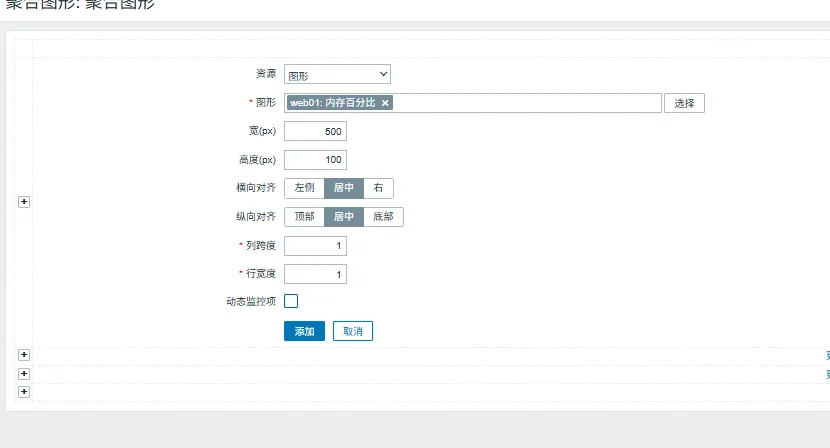The image size is (830, 448).
Task: Click the middle of three bottom plus icons
Action: point(24,374)
